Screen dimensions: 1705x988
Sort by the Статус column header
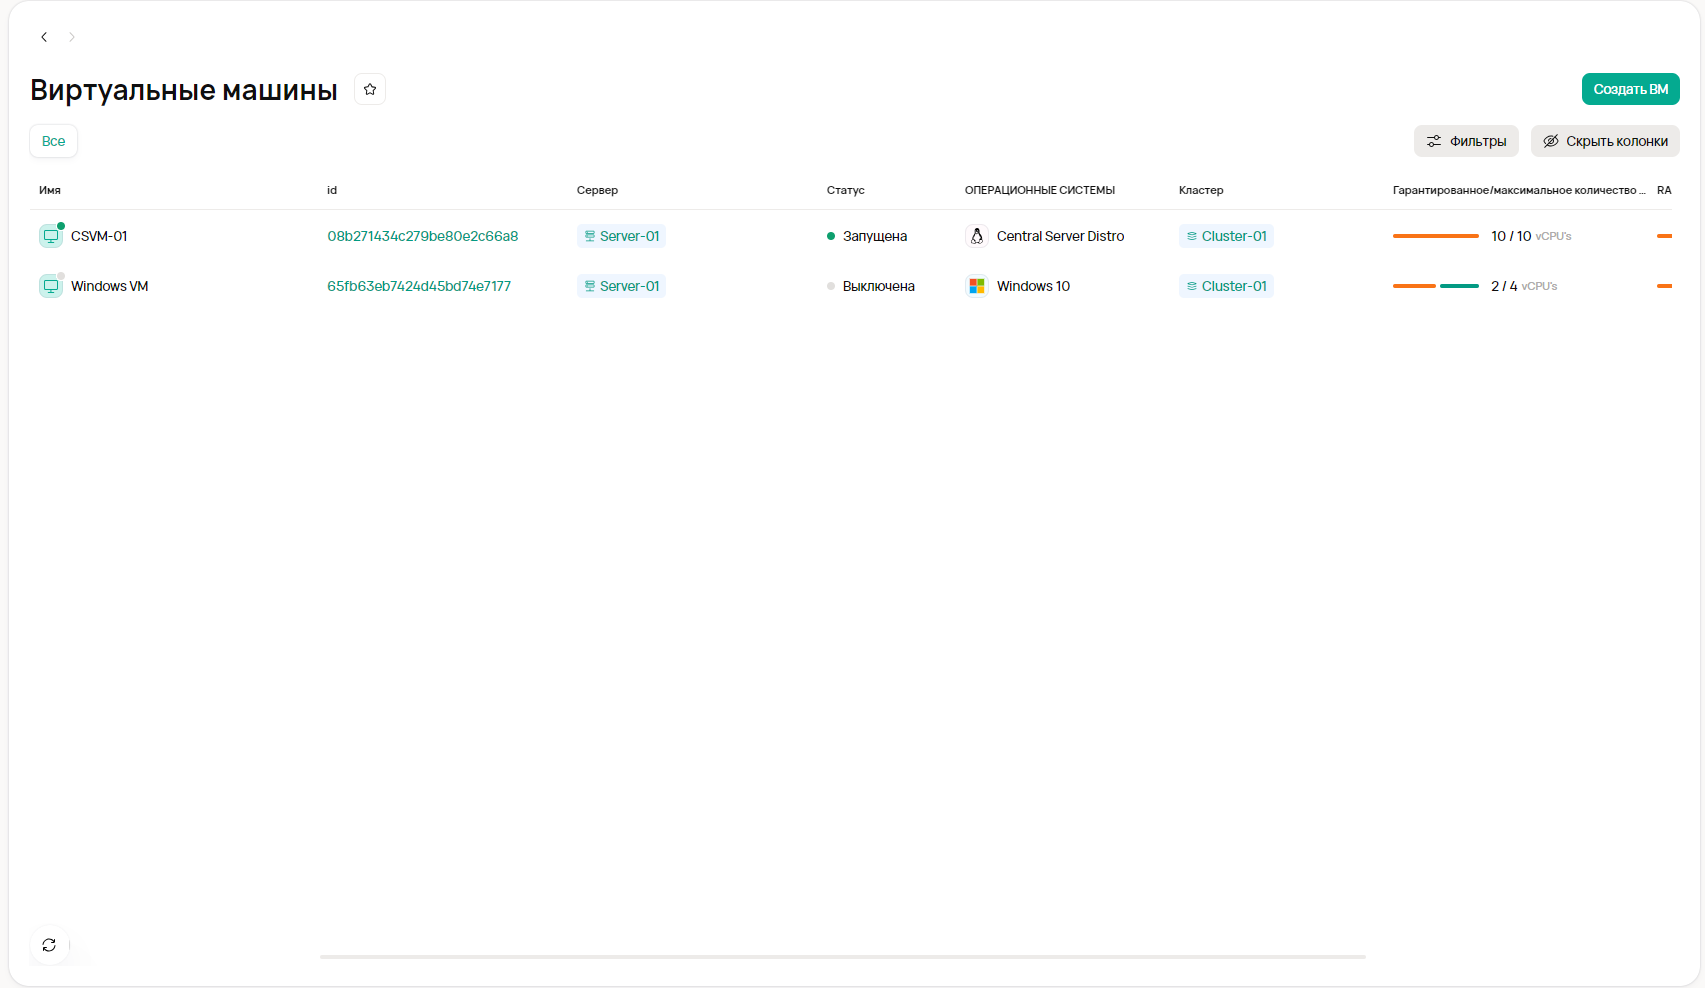pyautogui.click(x=845, y=190)
